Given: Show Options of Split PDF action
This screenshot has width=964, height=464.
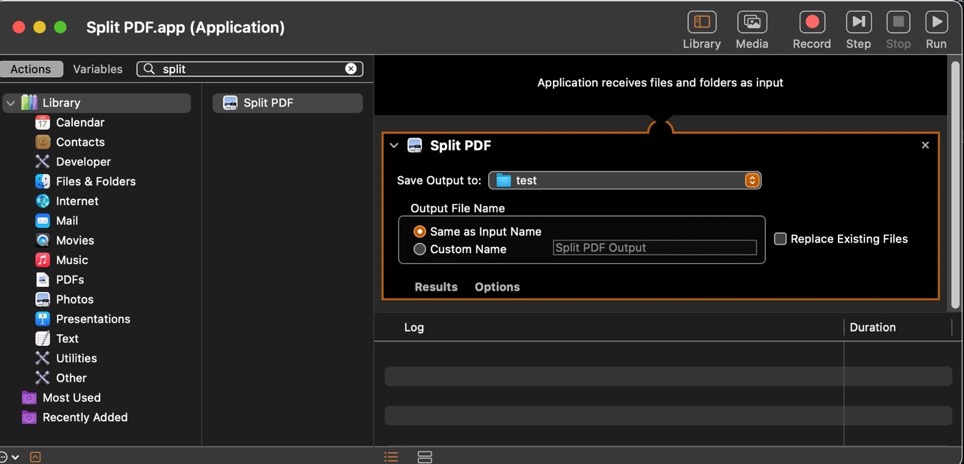Looking at the screenshot, I should pos(497,287).
